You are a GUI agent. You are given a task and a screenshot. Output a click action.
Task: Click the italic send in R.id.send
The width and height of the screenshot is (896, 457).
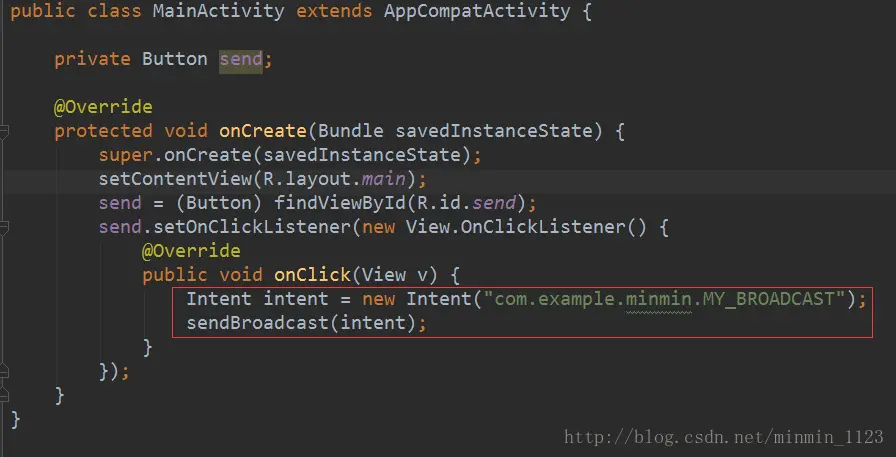click(x=494, y=203)
